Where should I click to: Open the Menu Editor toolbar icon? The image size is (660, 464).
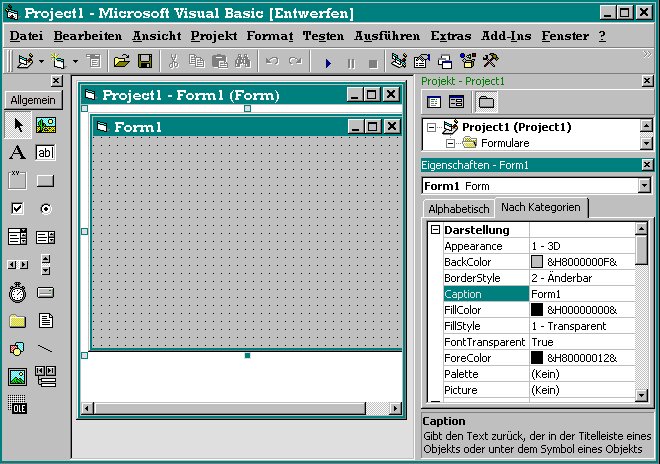(94, 61)
